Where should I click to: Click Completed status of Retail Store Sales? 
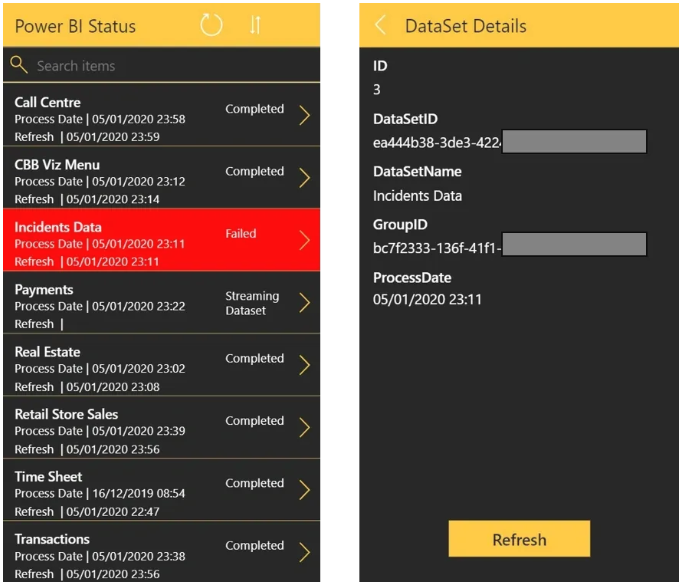pos(255,421)
